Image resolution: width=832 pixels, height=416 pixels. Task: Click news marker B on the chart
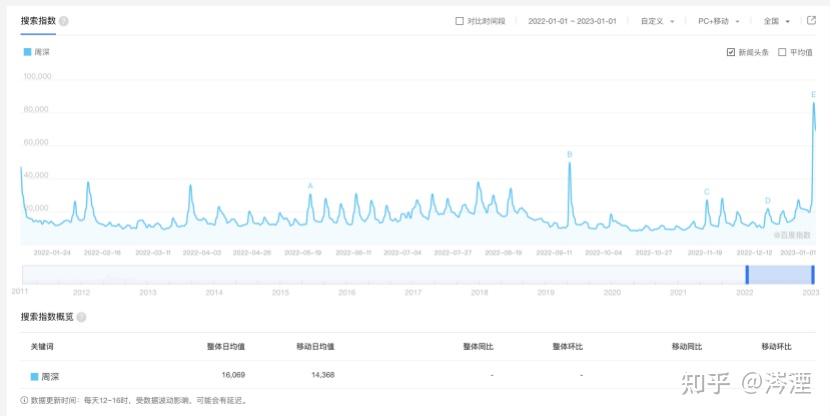569,154
